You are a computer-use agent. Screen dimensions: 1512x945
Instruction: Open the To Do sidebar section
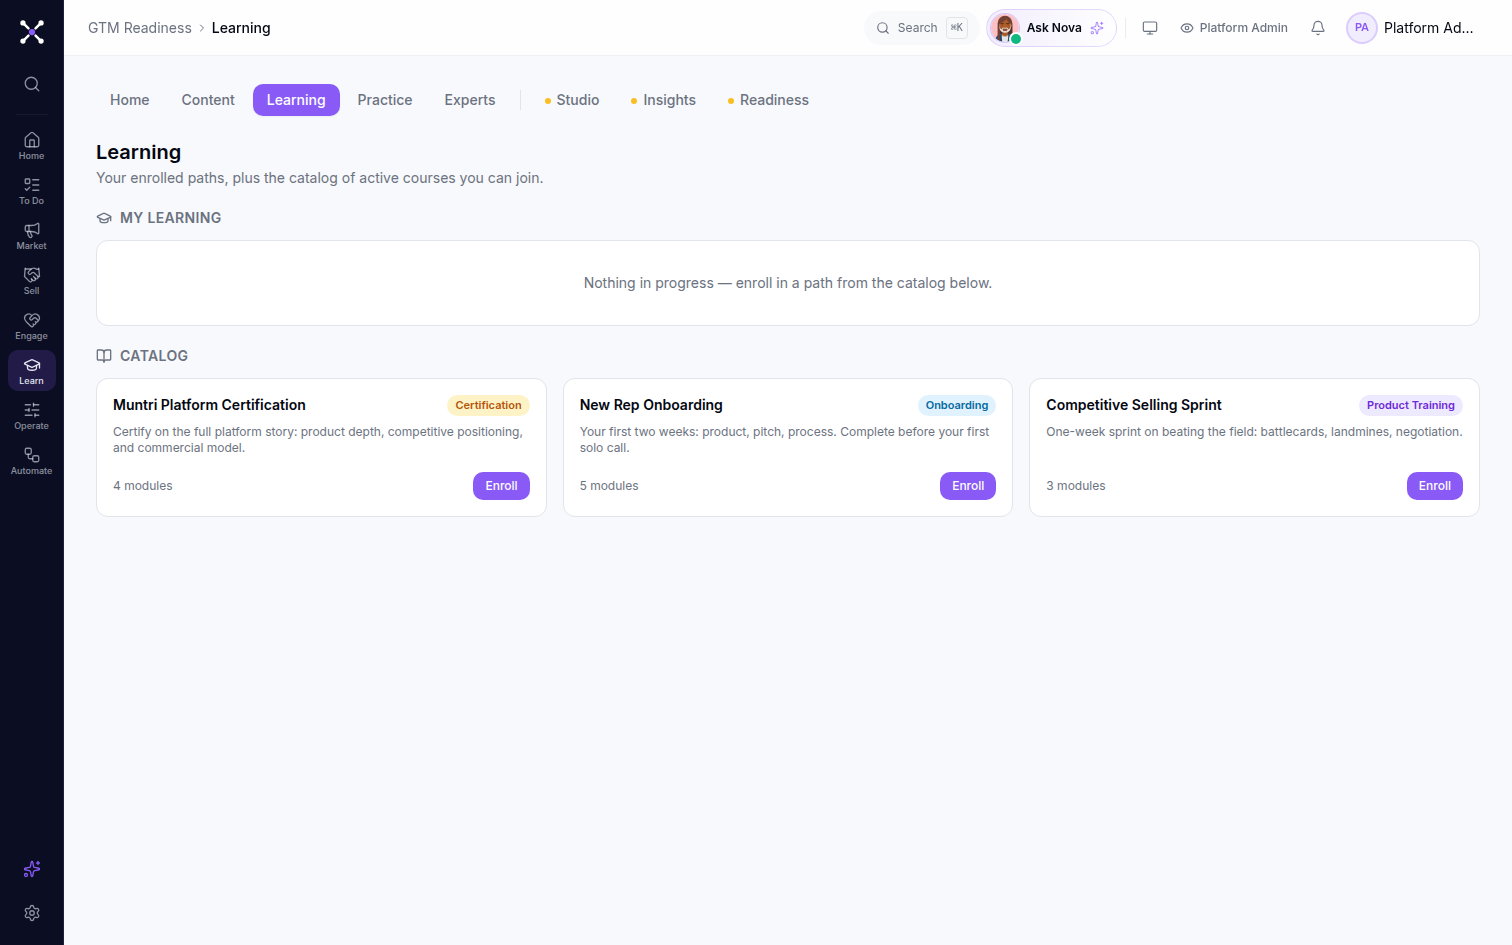[x=32, y=191]
